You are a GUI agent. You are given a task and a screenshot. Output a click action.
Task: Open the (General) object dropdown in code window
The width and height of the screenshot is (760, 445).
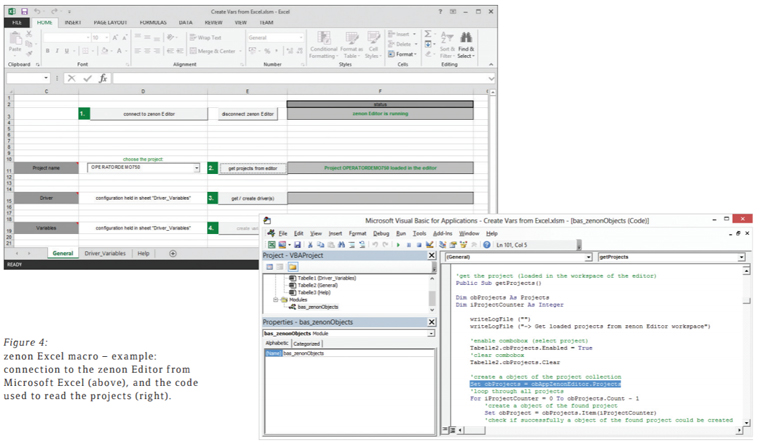[x=588, y=257]
